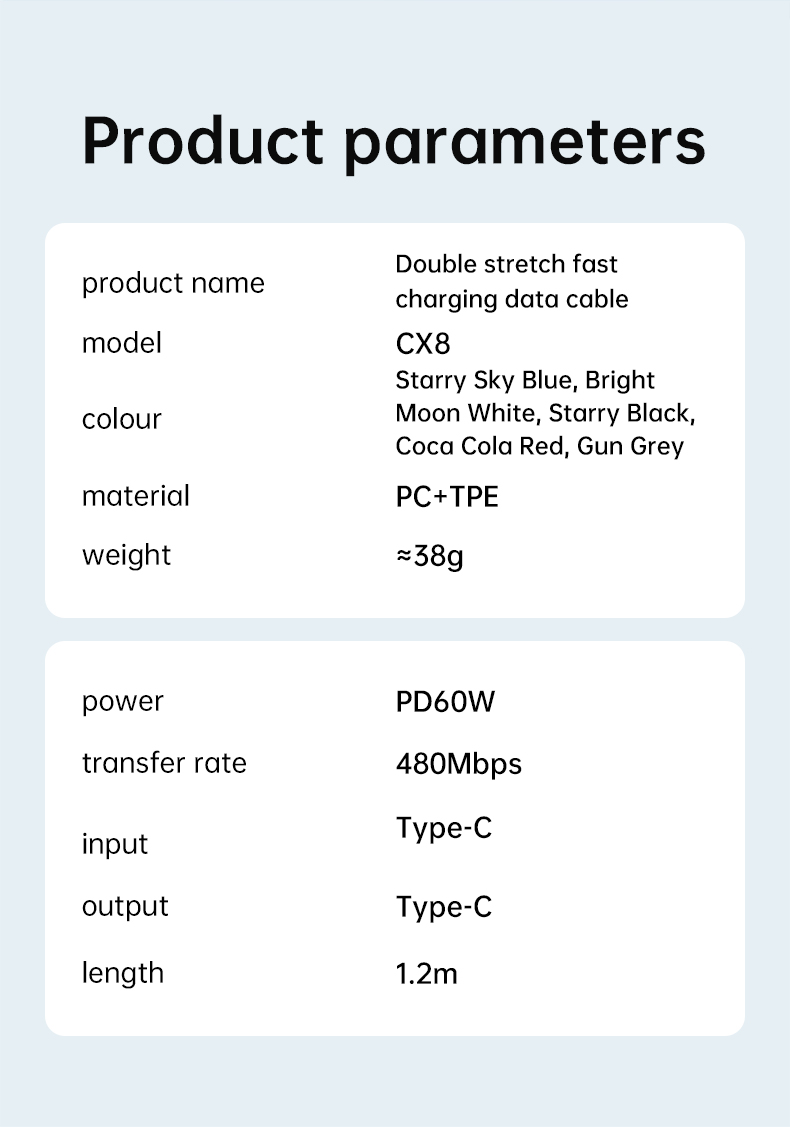Click the ≈38g weight value
The image size is (790, 1127).
tap(429, 556)
